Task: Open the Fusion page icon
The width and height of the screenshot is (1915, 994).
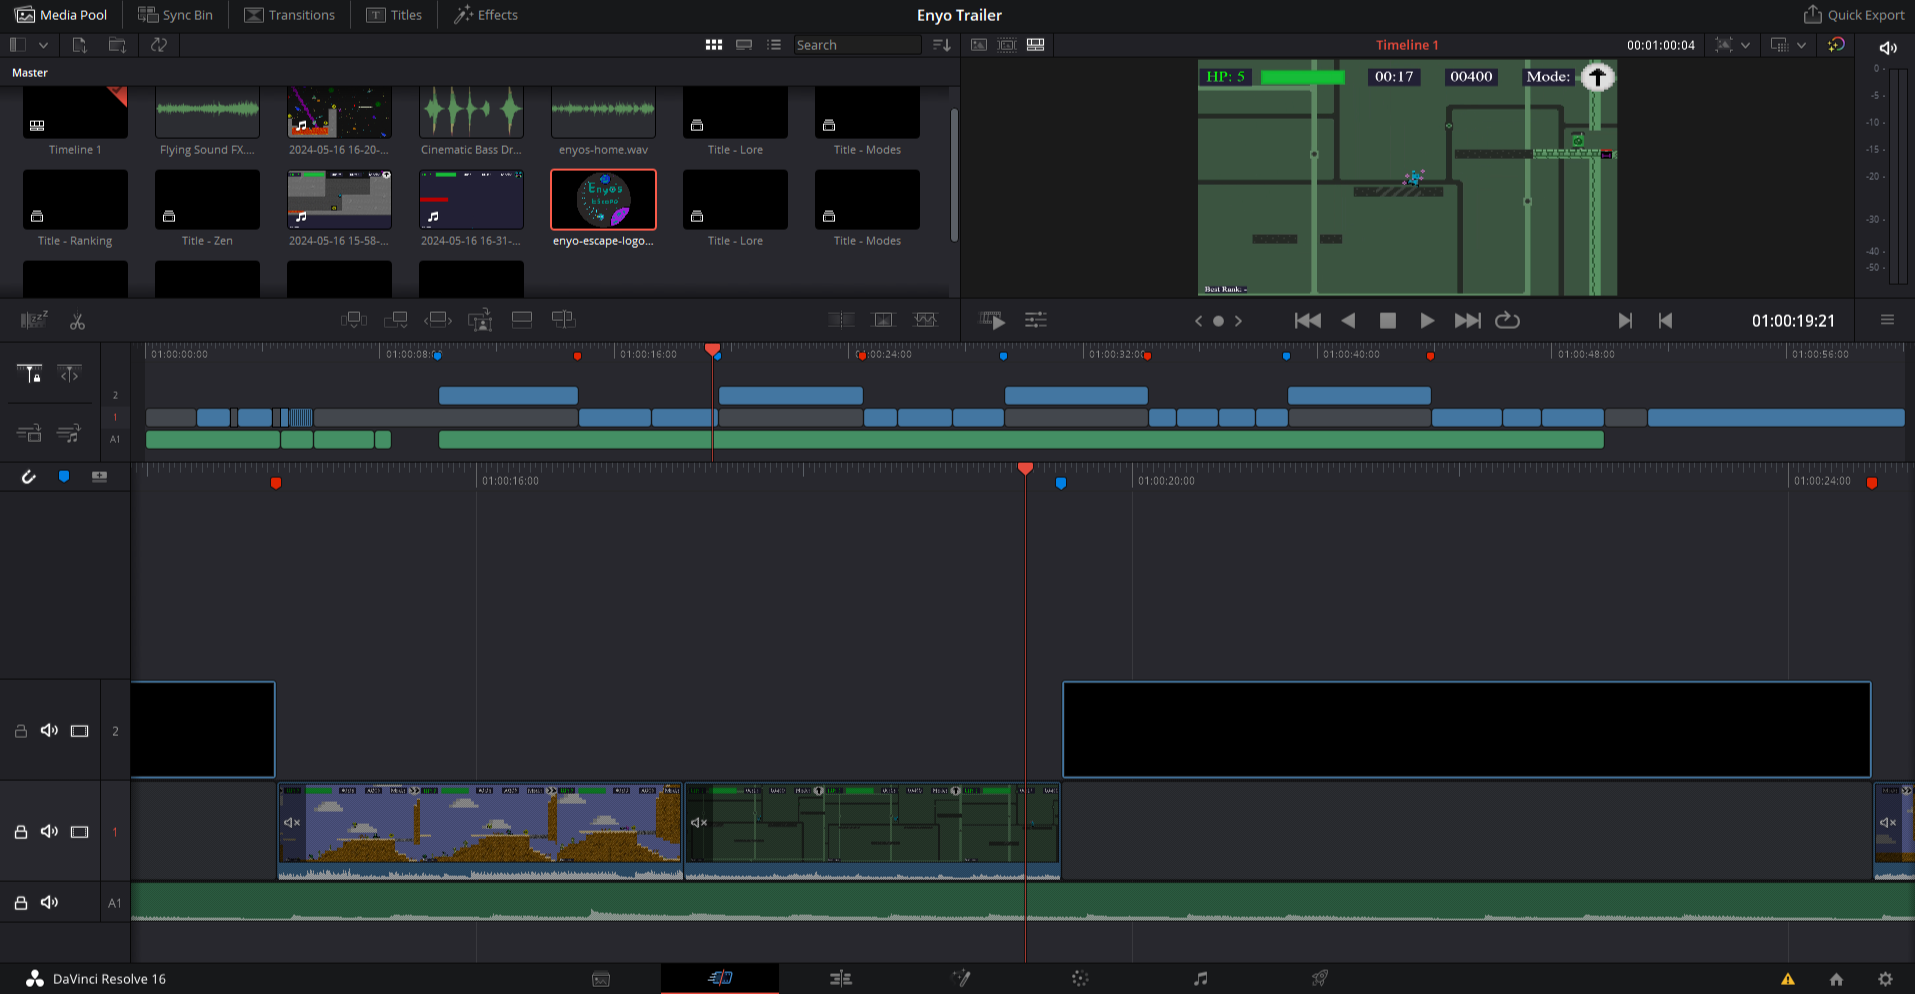Action: click(x=961, y=979)
